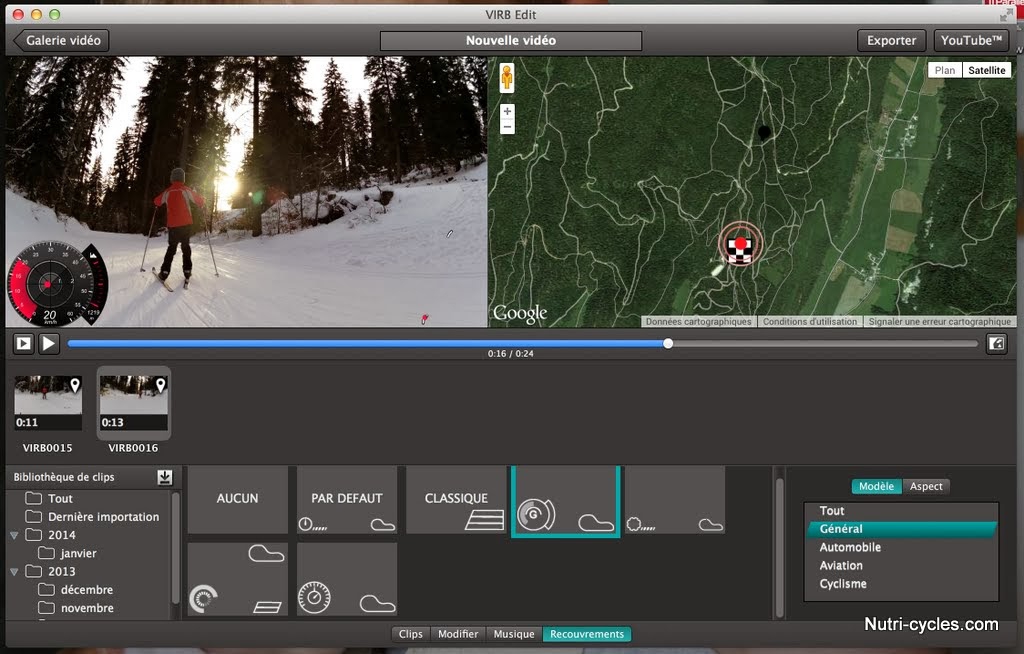Click the Exporter button
Screen dimensions: 1024x654
(x=891, y=41)
